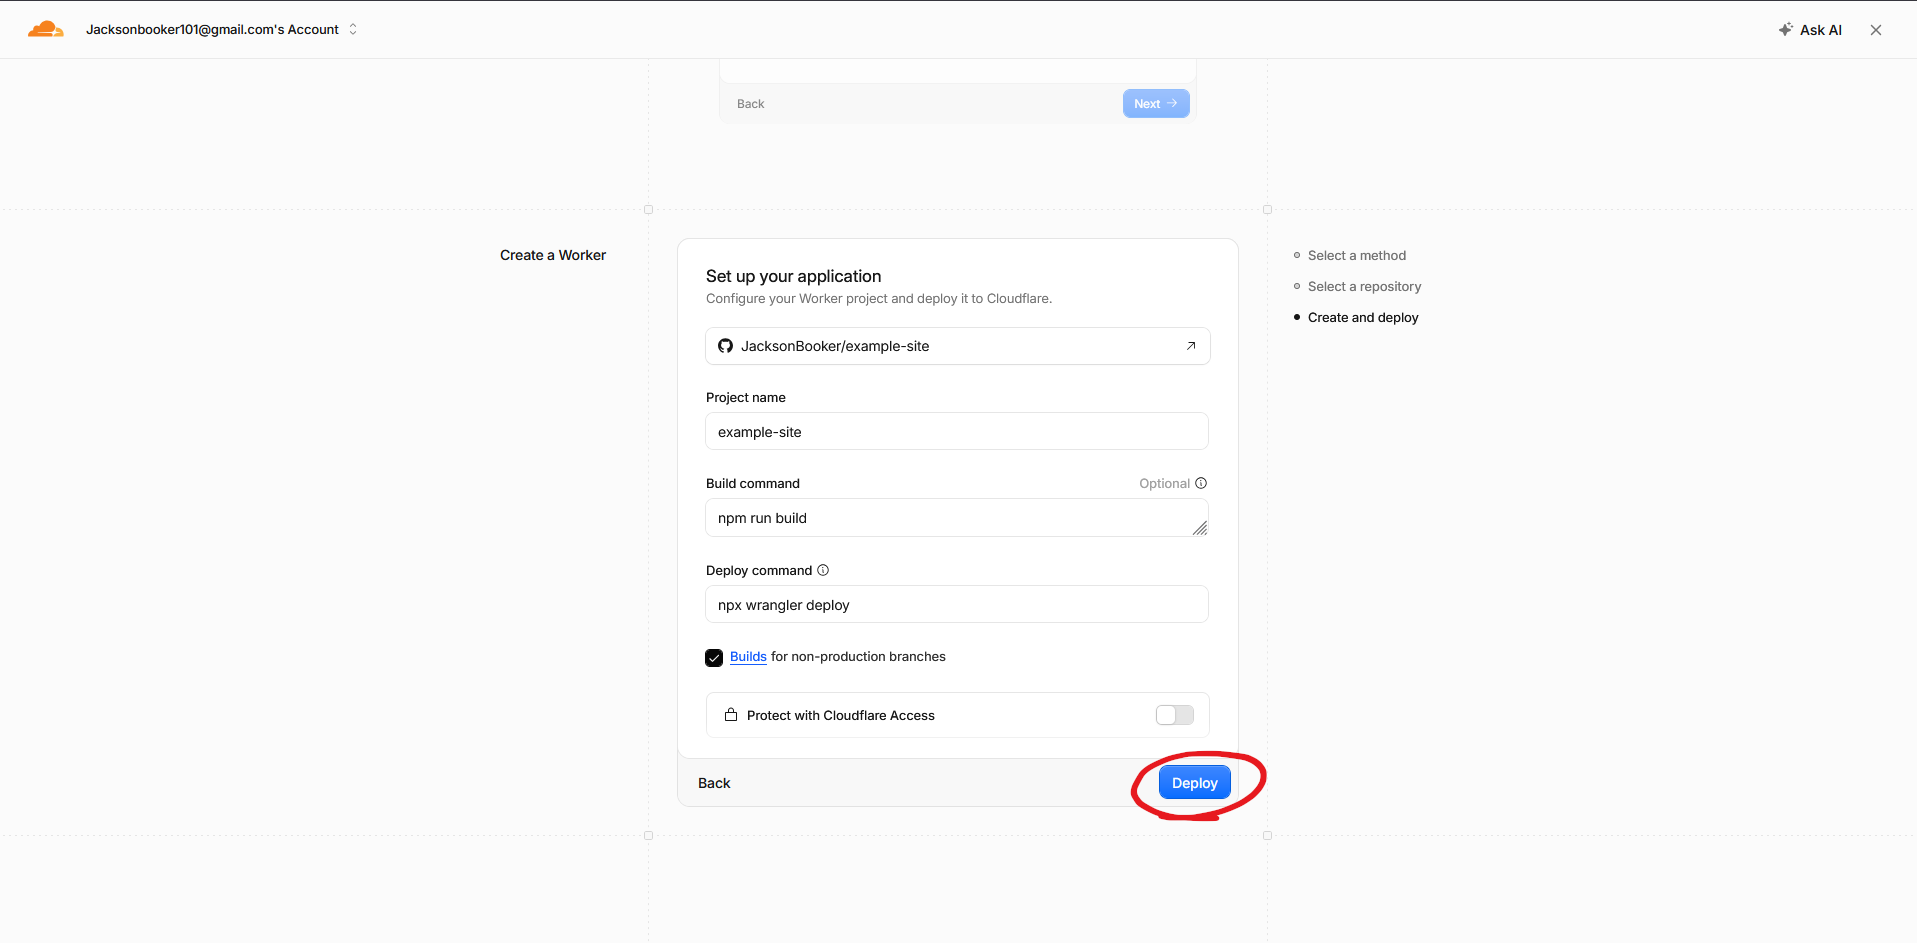Focus the Build command textarea
This screenshot has width=1917, height=943.
point(957,518)
